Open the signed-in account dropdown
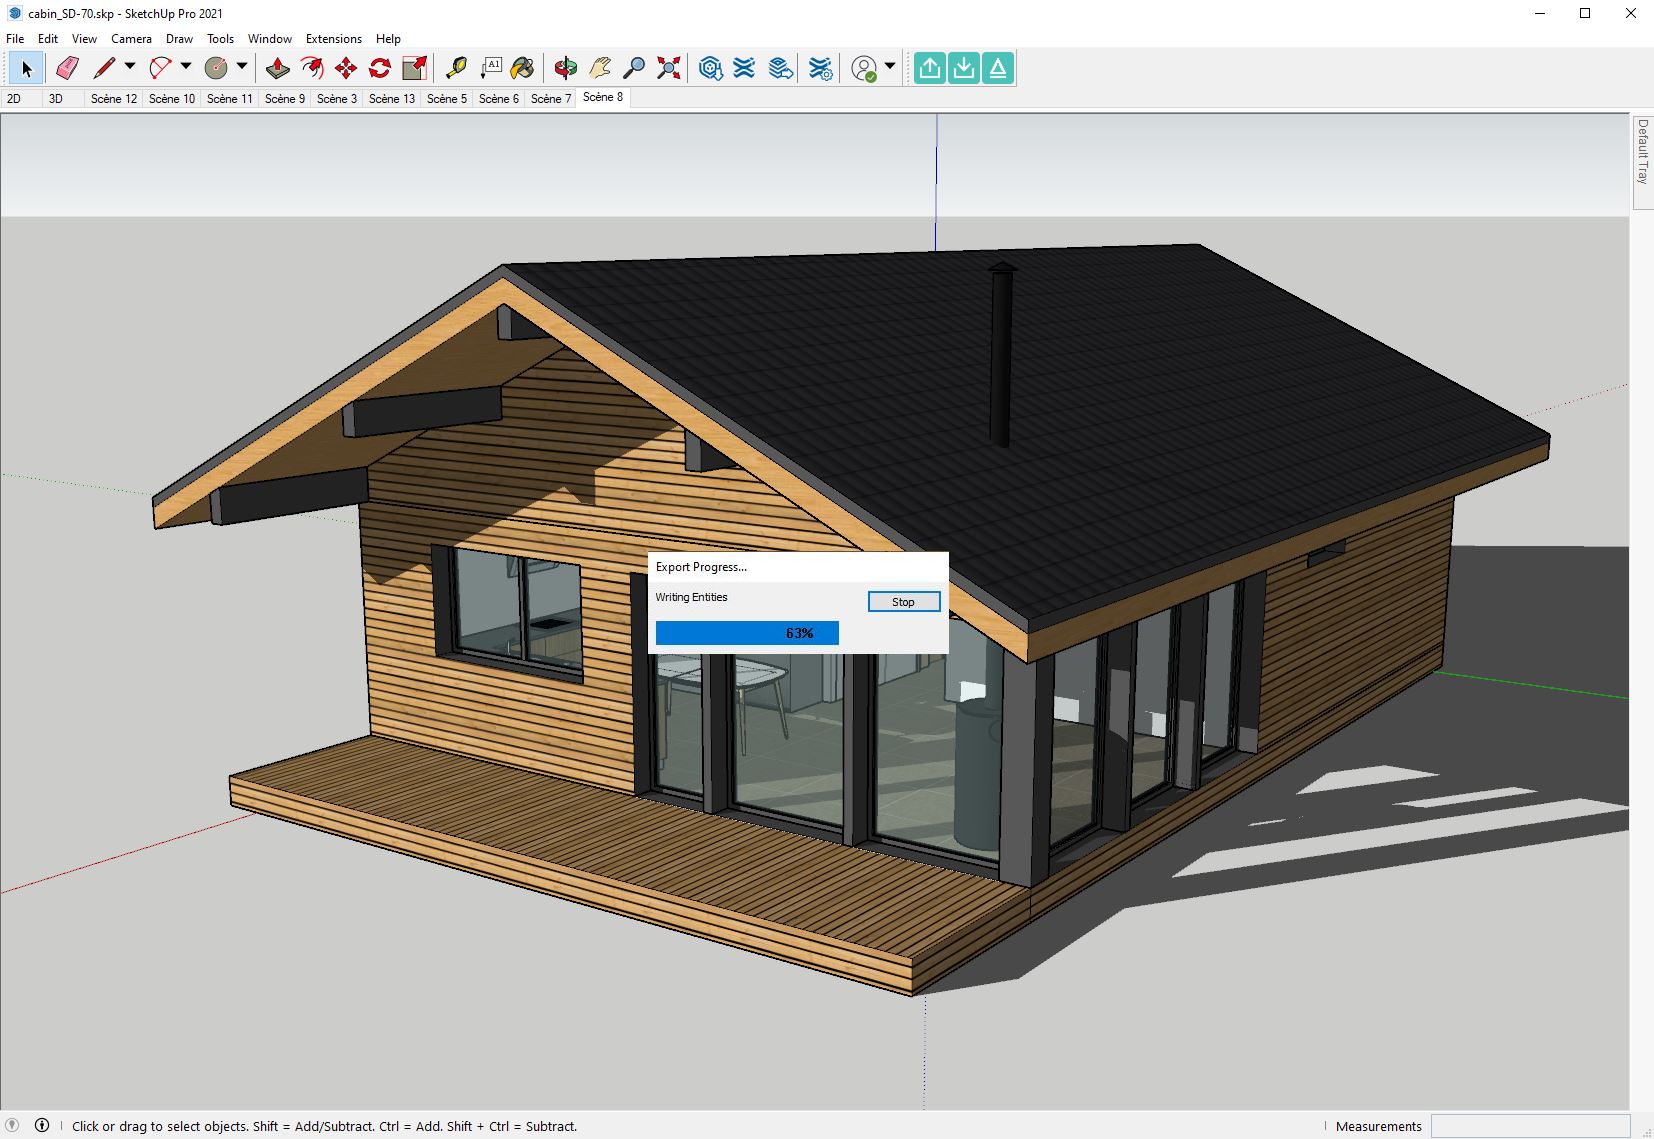Image resolution: width=1654 pixels, height=1139 pixels. (888, 67)
